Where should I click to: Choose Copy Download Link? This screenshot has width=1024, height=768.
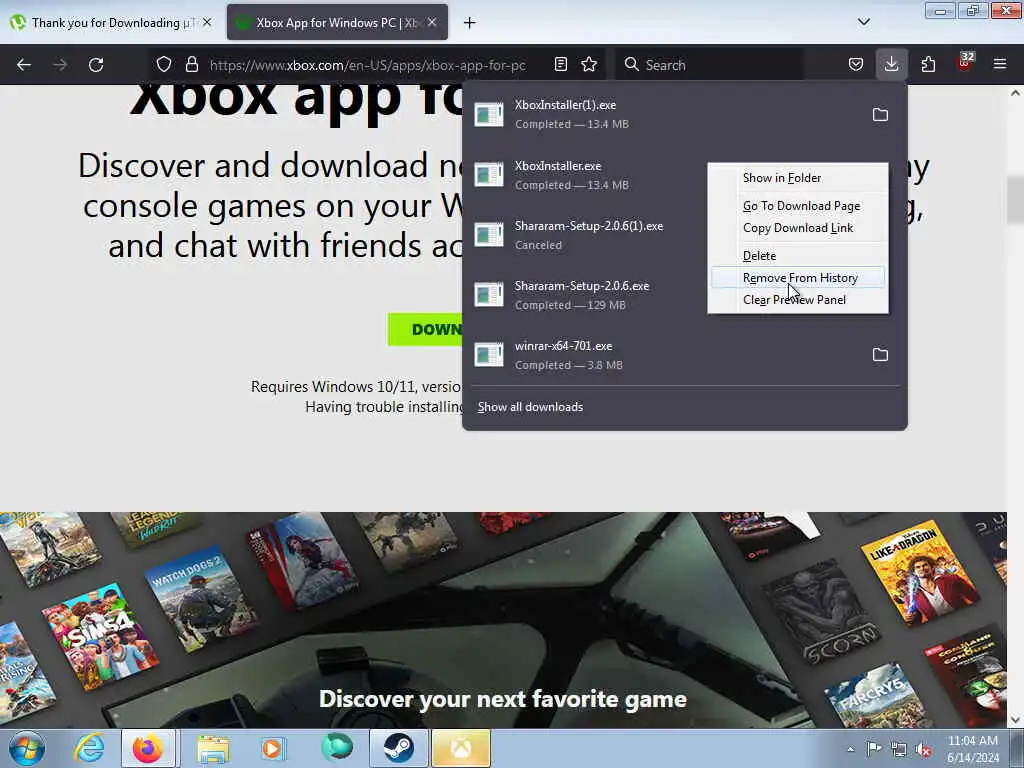pos(798,228)
